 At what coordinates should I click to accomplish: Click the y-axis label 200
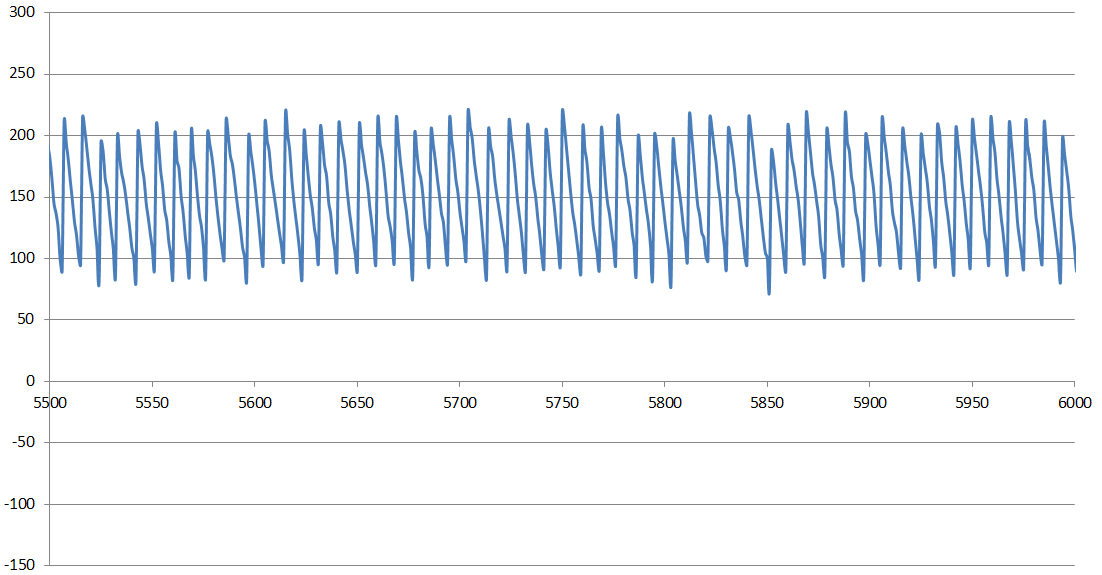[22, 135]
